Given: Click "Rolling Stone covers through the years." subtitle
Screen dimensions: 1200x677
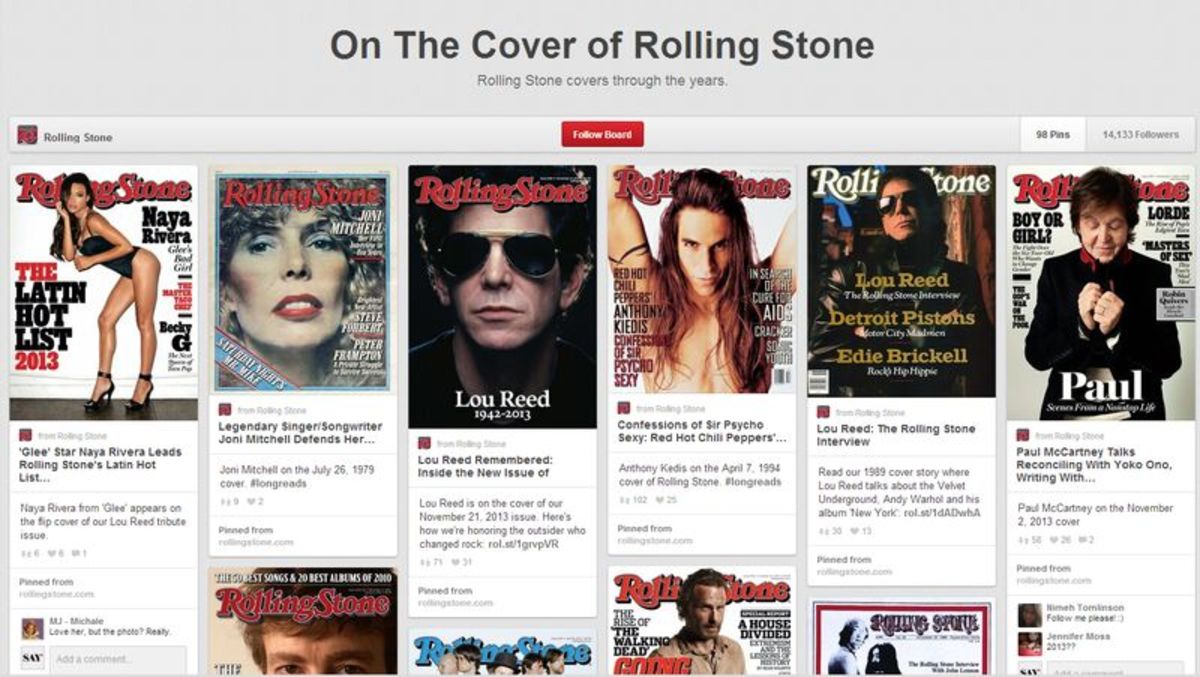Looking at the screenshot, I should point(602,80).
